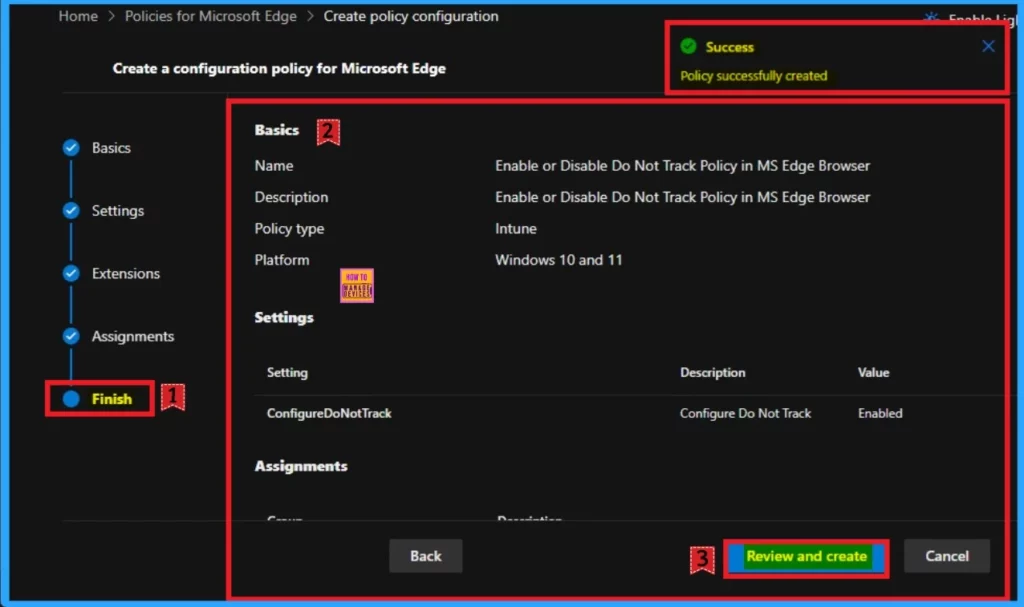Screen dimensions: 1024x607
Task: Select the policy Name value text
Action: click(682, 166)
